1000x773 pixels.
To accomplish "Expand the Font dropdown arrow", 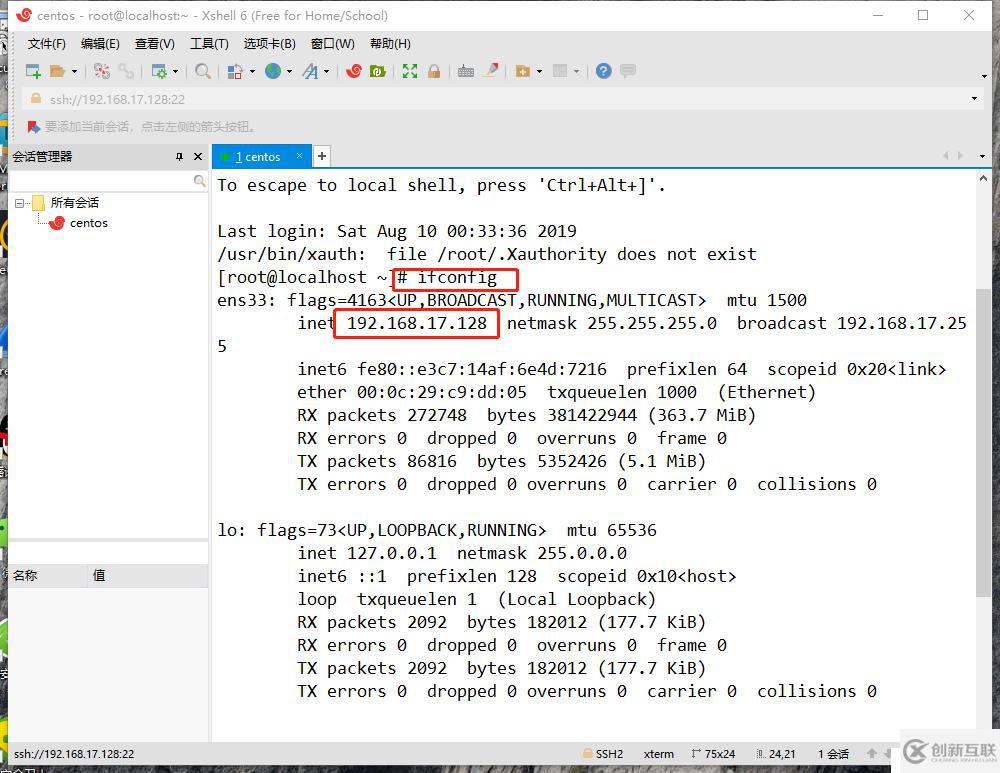I will 327,71.
